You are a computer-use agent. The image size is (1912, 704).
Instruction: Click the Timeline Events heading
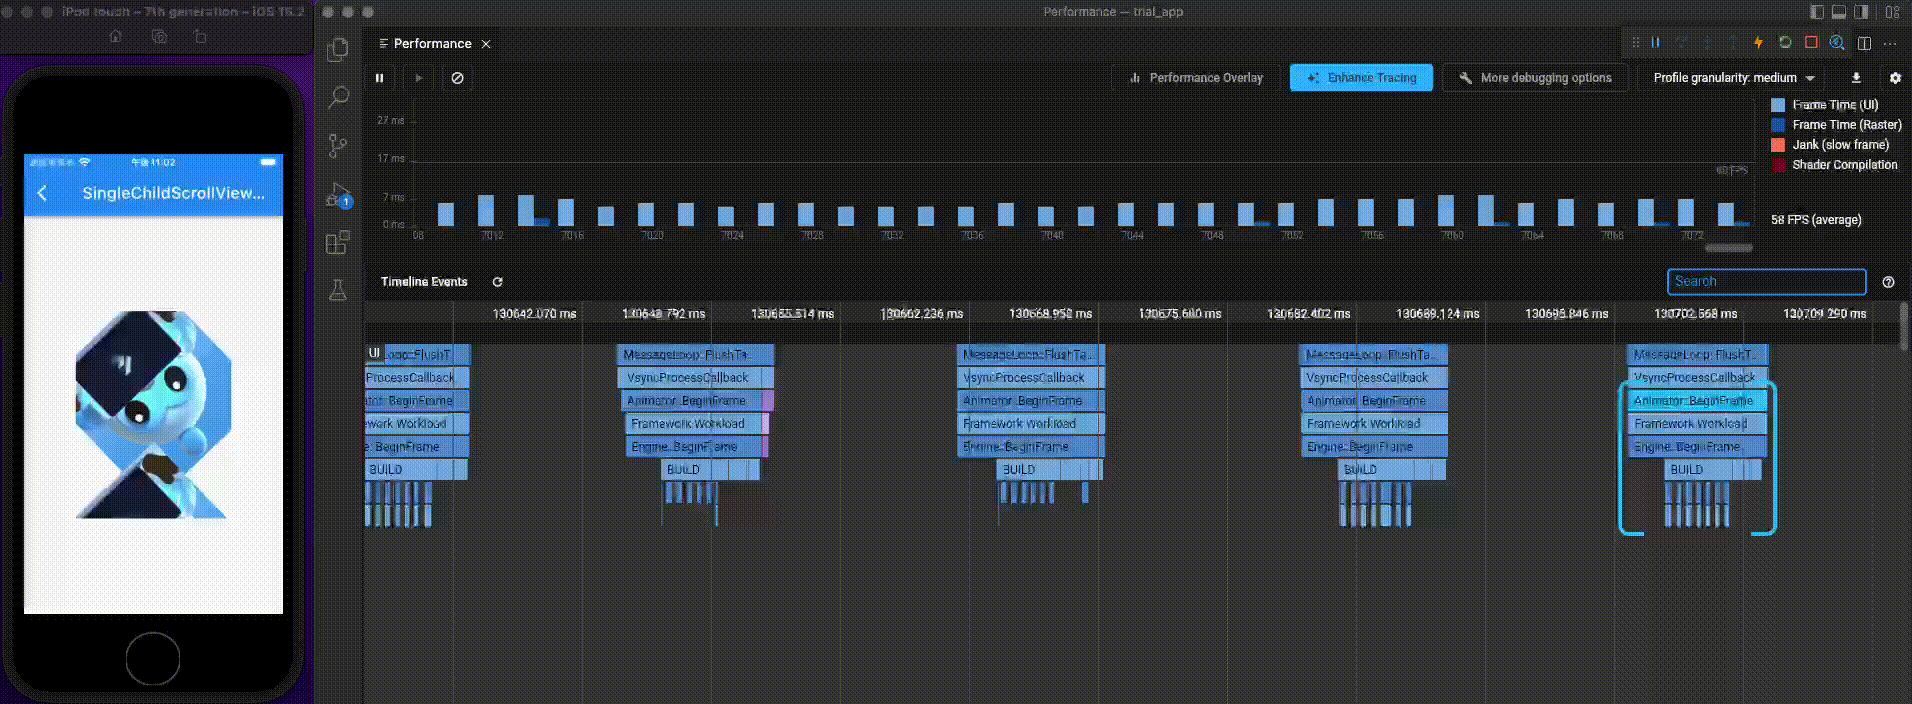[424, 282]
